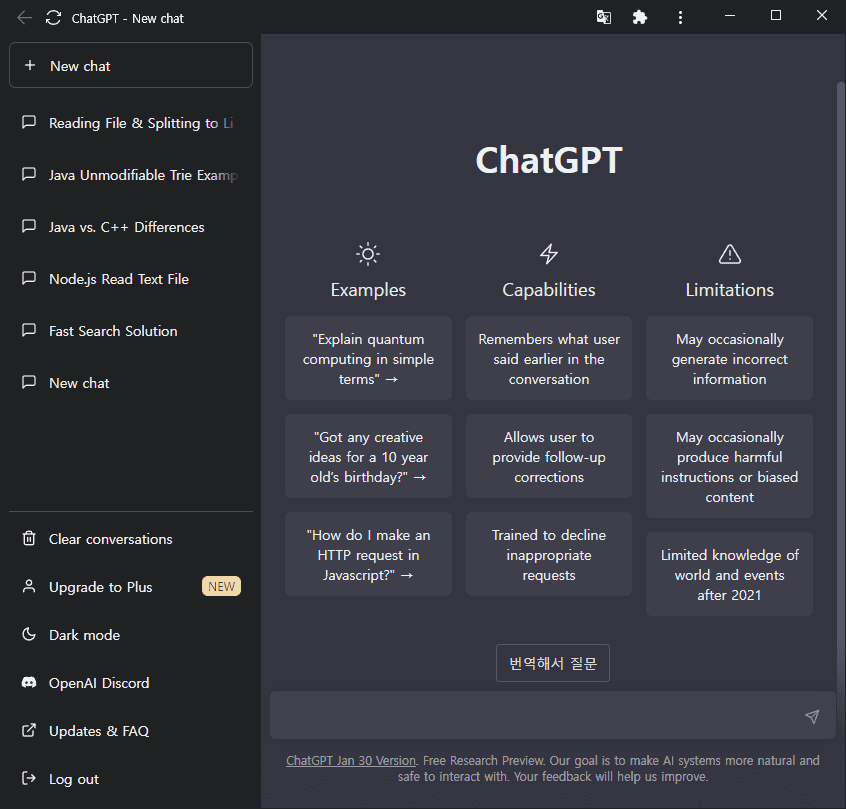846x809 pixels.
Task: Open Node.js Read Text File conversation
Action: pyautogui.click(x=131, y=278)
